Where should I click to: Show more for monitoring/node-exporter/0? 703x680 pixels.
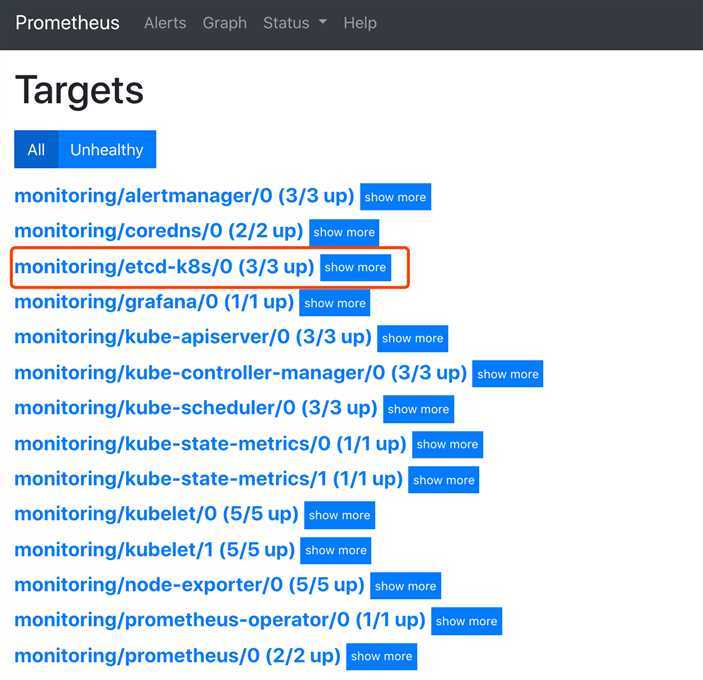405,585
